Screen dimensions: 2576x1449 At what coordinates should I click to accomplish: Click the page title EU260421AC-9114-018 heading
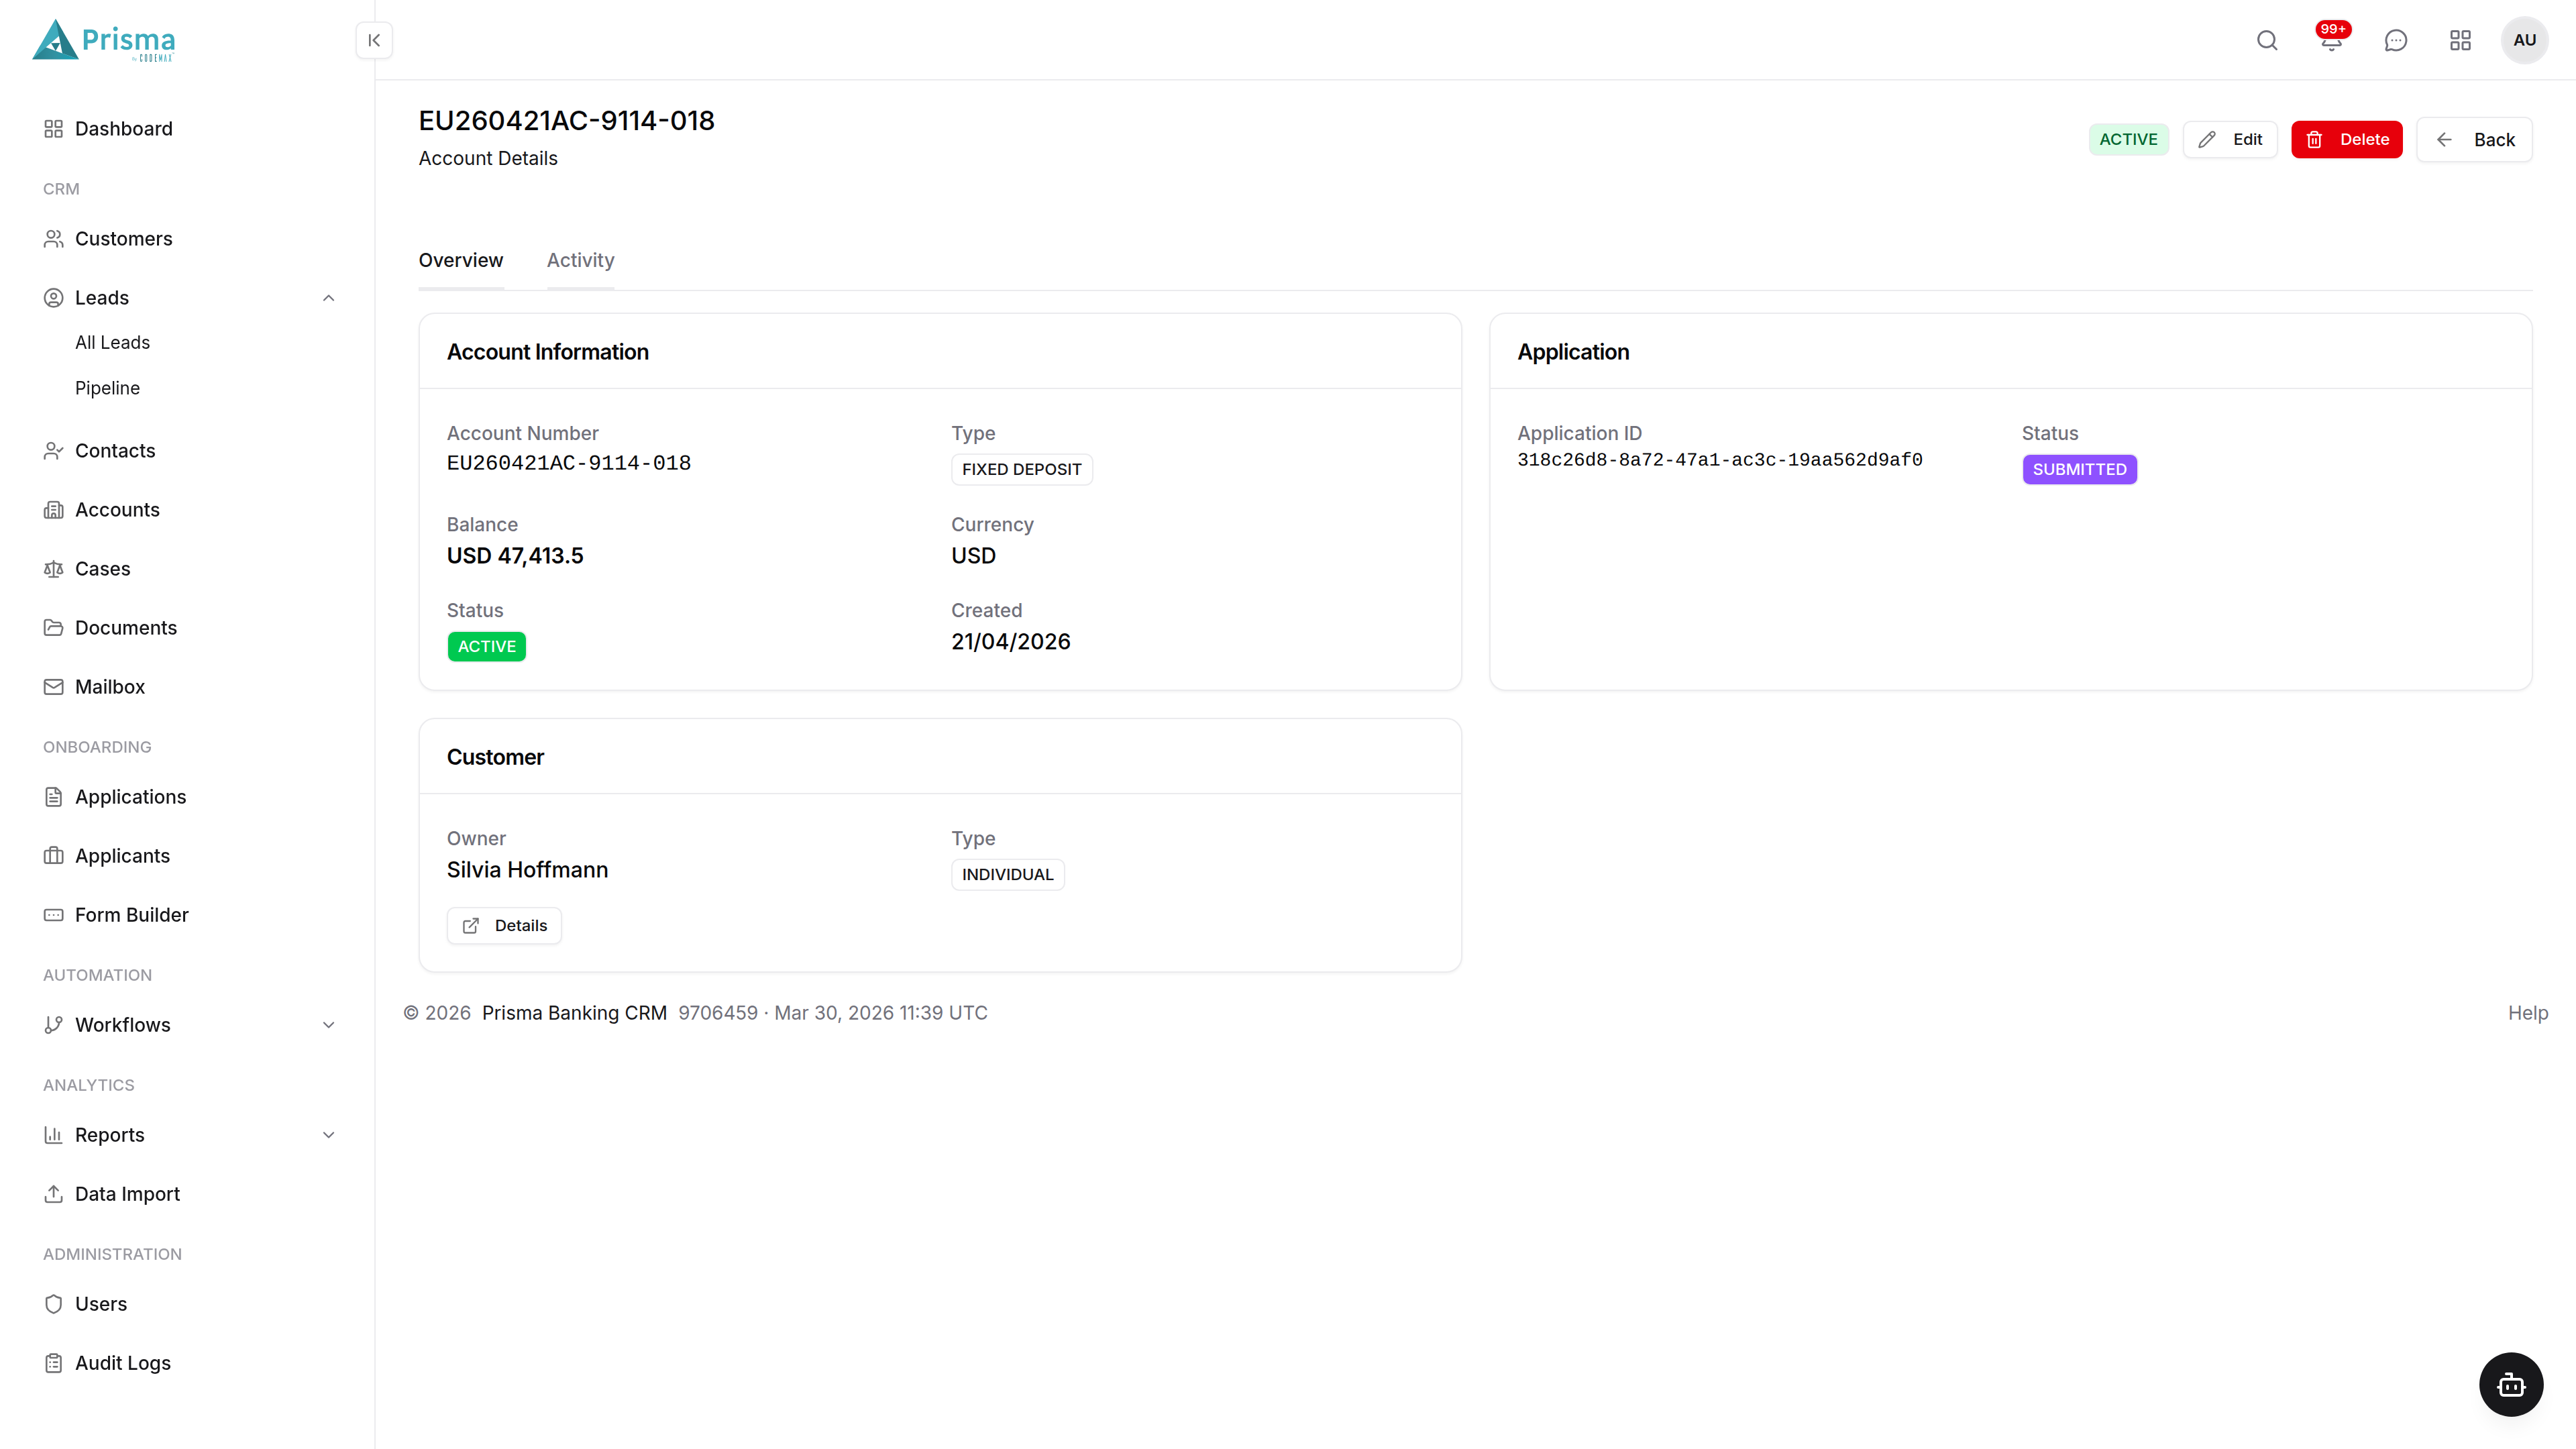coord(567,121)
